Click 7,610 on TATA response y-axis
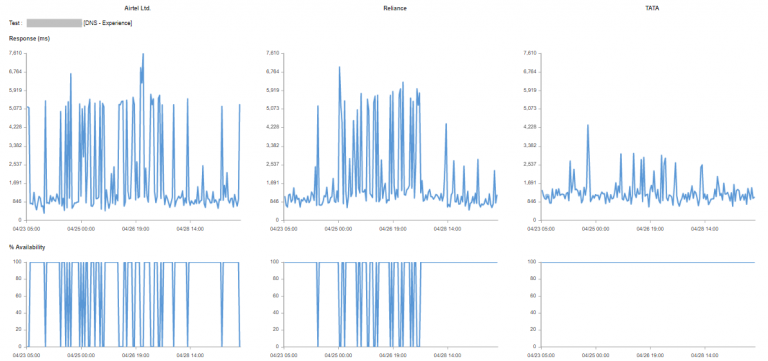This screenshot has width=768, height=361. pos(529,53)
